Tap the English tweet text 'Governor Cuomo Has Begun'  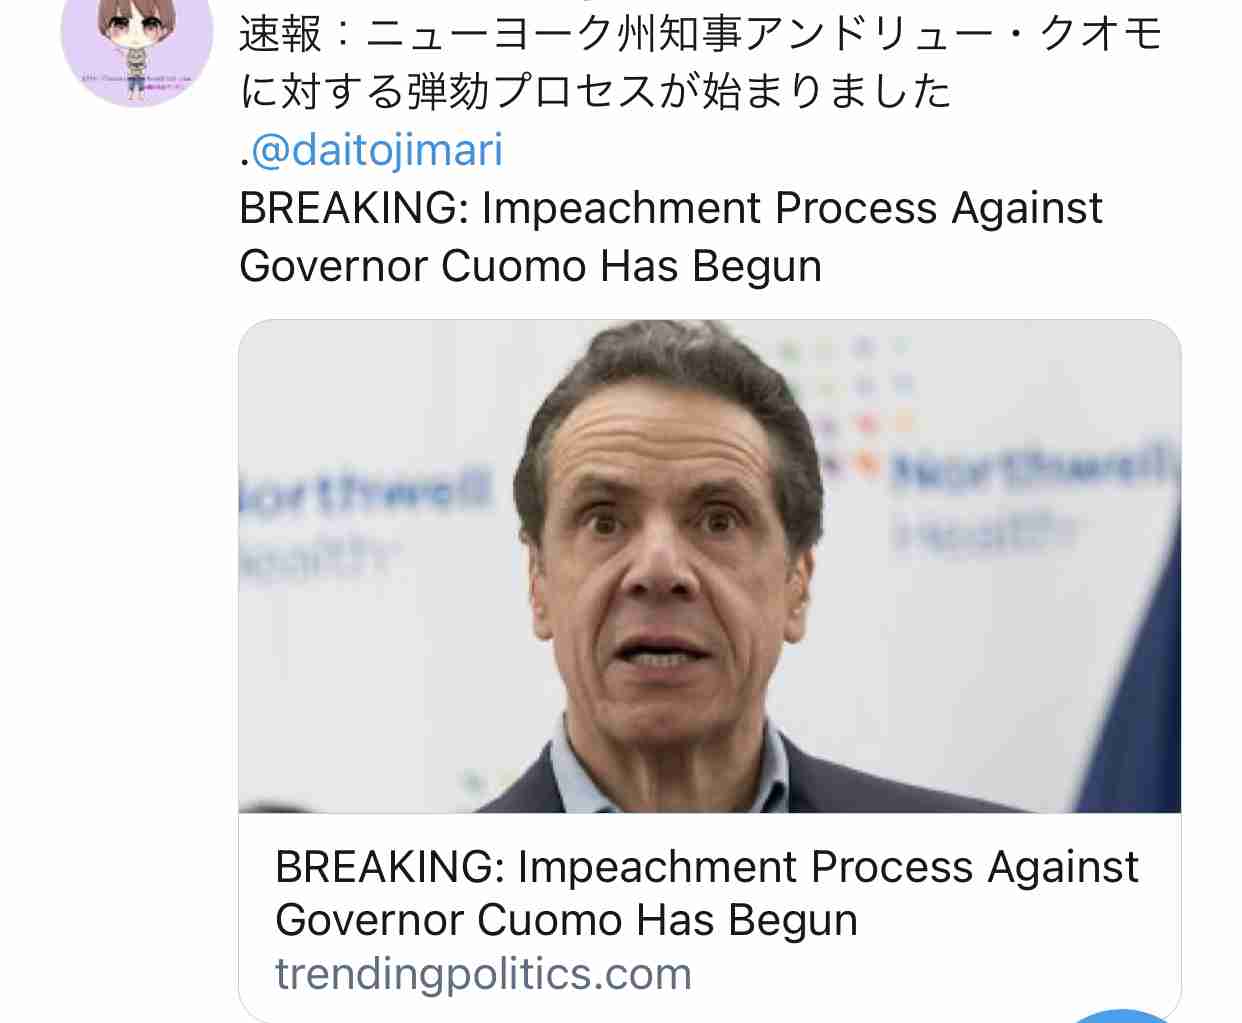point(530,266)
